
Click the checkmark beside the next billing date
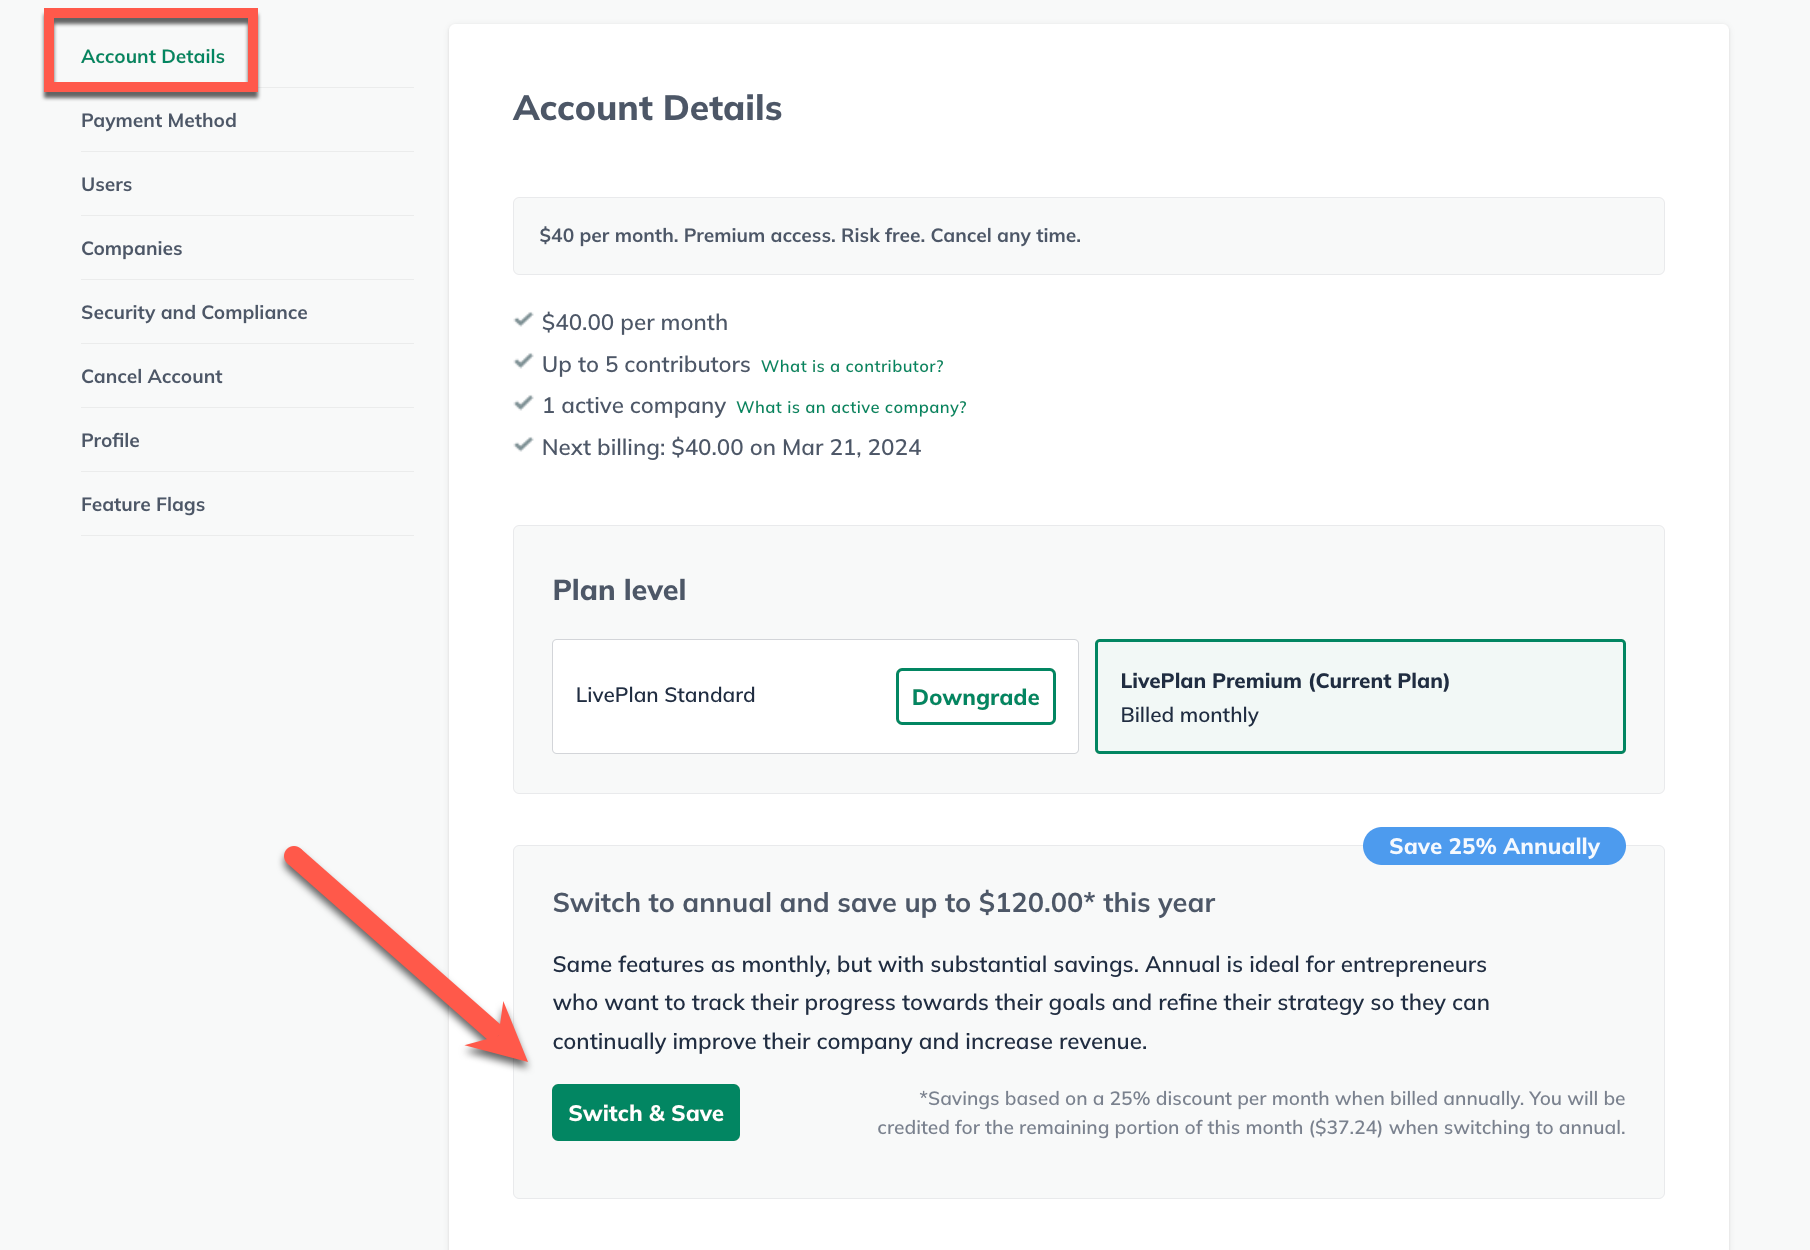point(524,444)
